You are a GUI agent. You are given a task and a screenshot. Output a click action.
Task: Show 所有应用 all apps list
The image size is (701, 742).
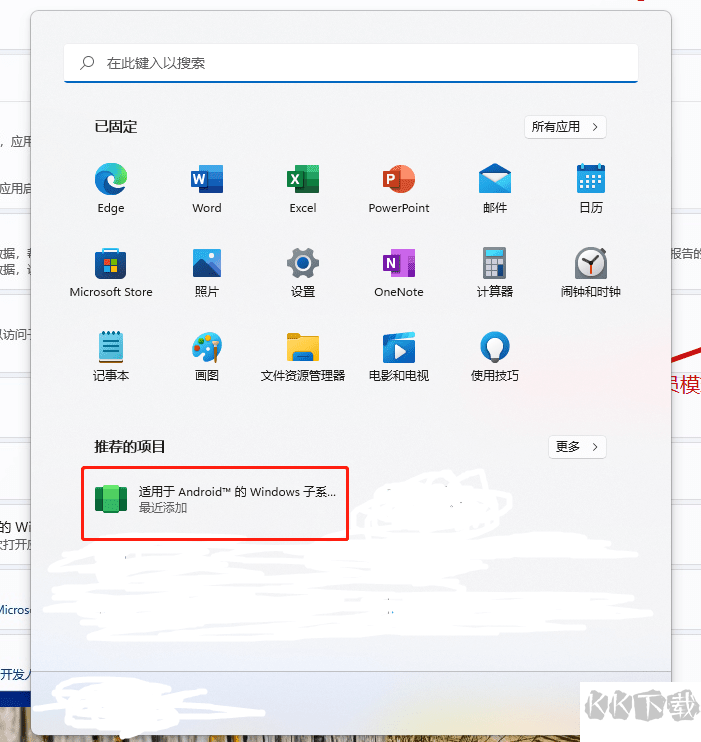tap(565, 127)
